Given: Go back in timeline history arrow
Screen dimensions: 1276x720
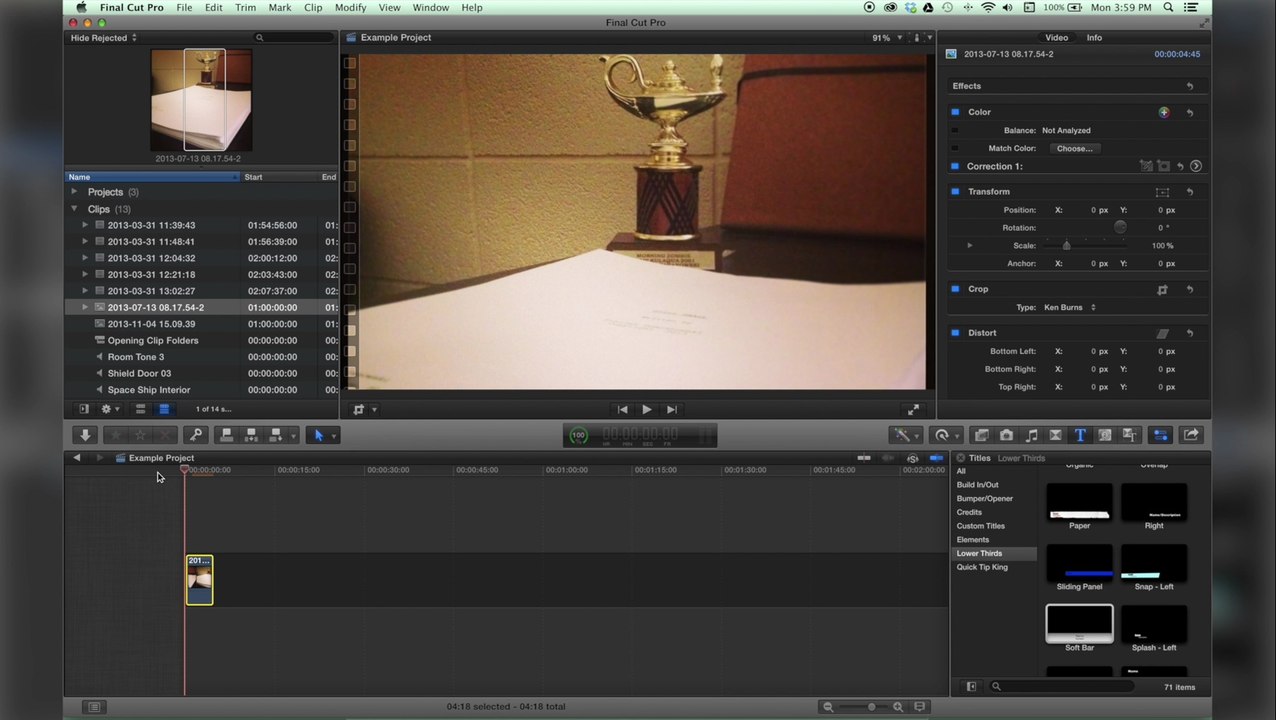Looking at the screenshot, I should coord(77,458).
